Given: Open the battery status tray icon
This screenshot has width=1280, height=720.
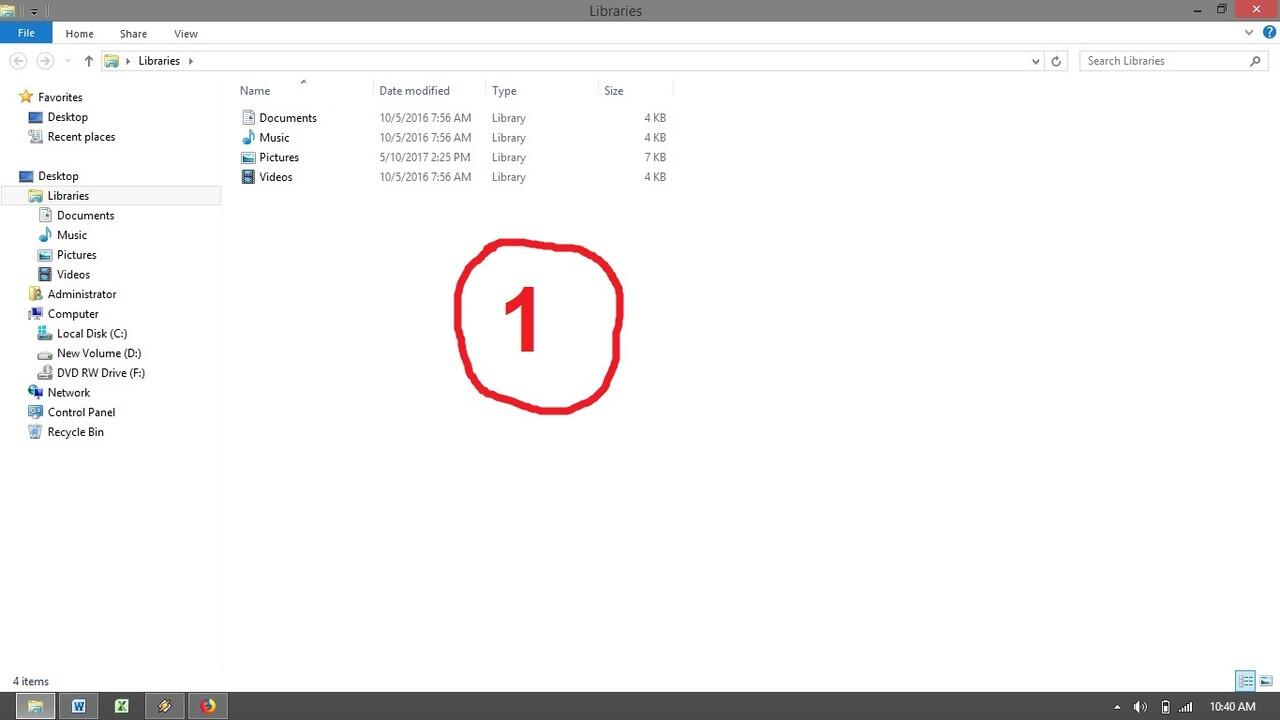Looking at the screenshot, I should click(1165, 707).
